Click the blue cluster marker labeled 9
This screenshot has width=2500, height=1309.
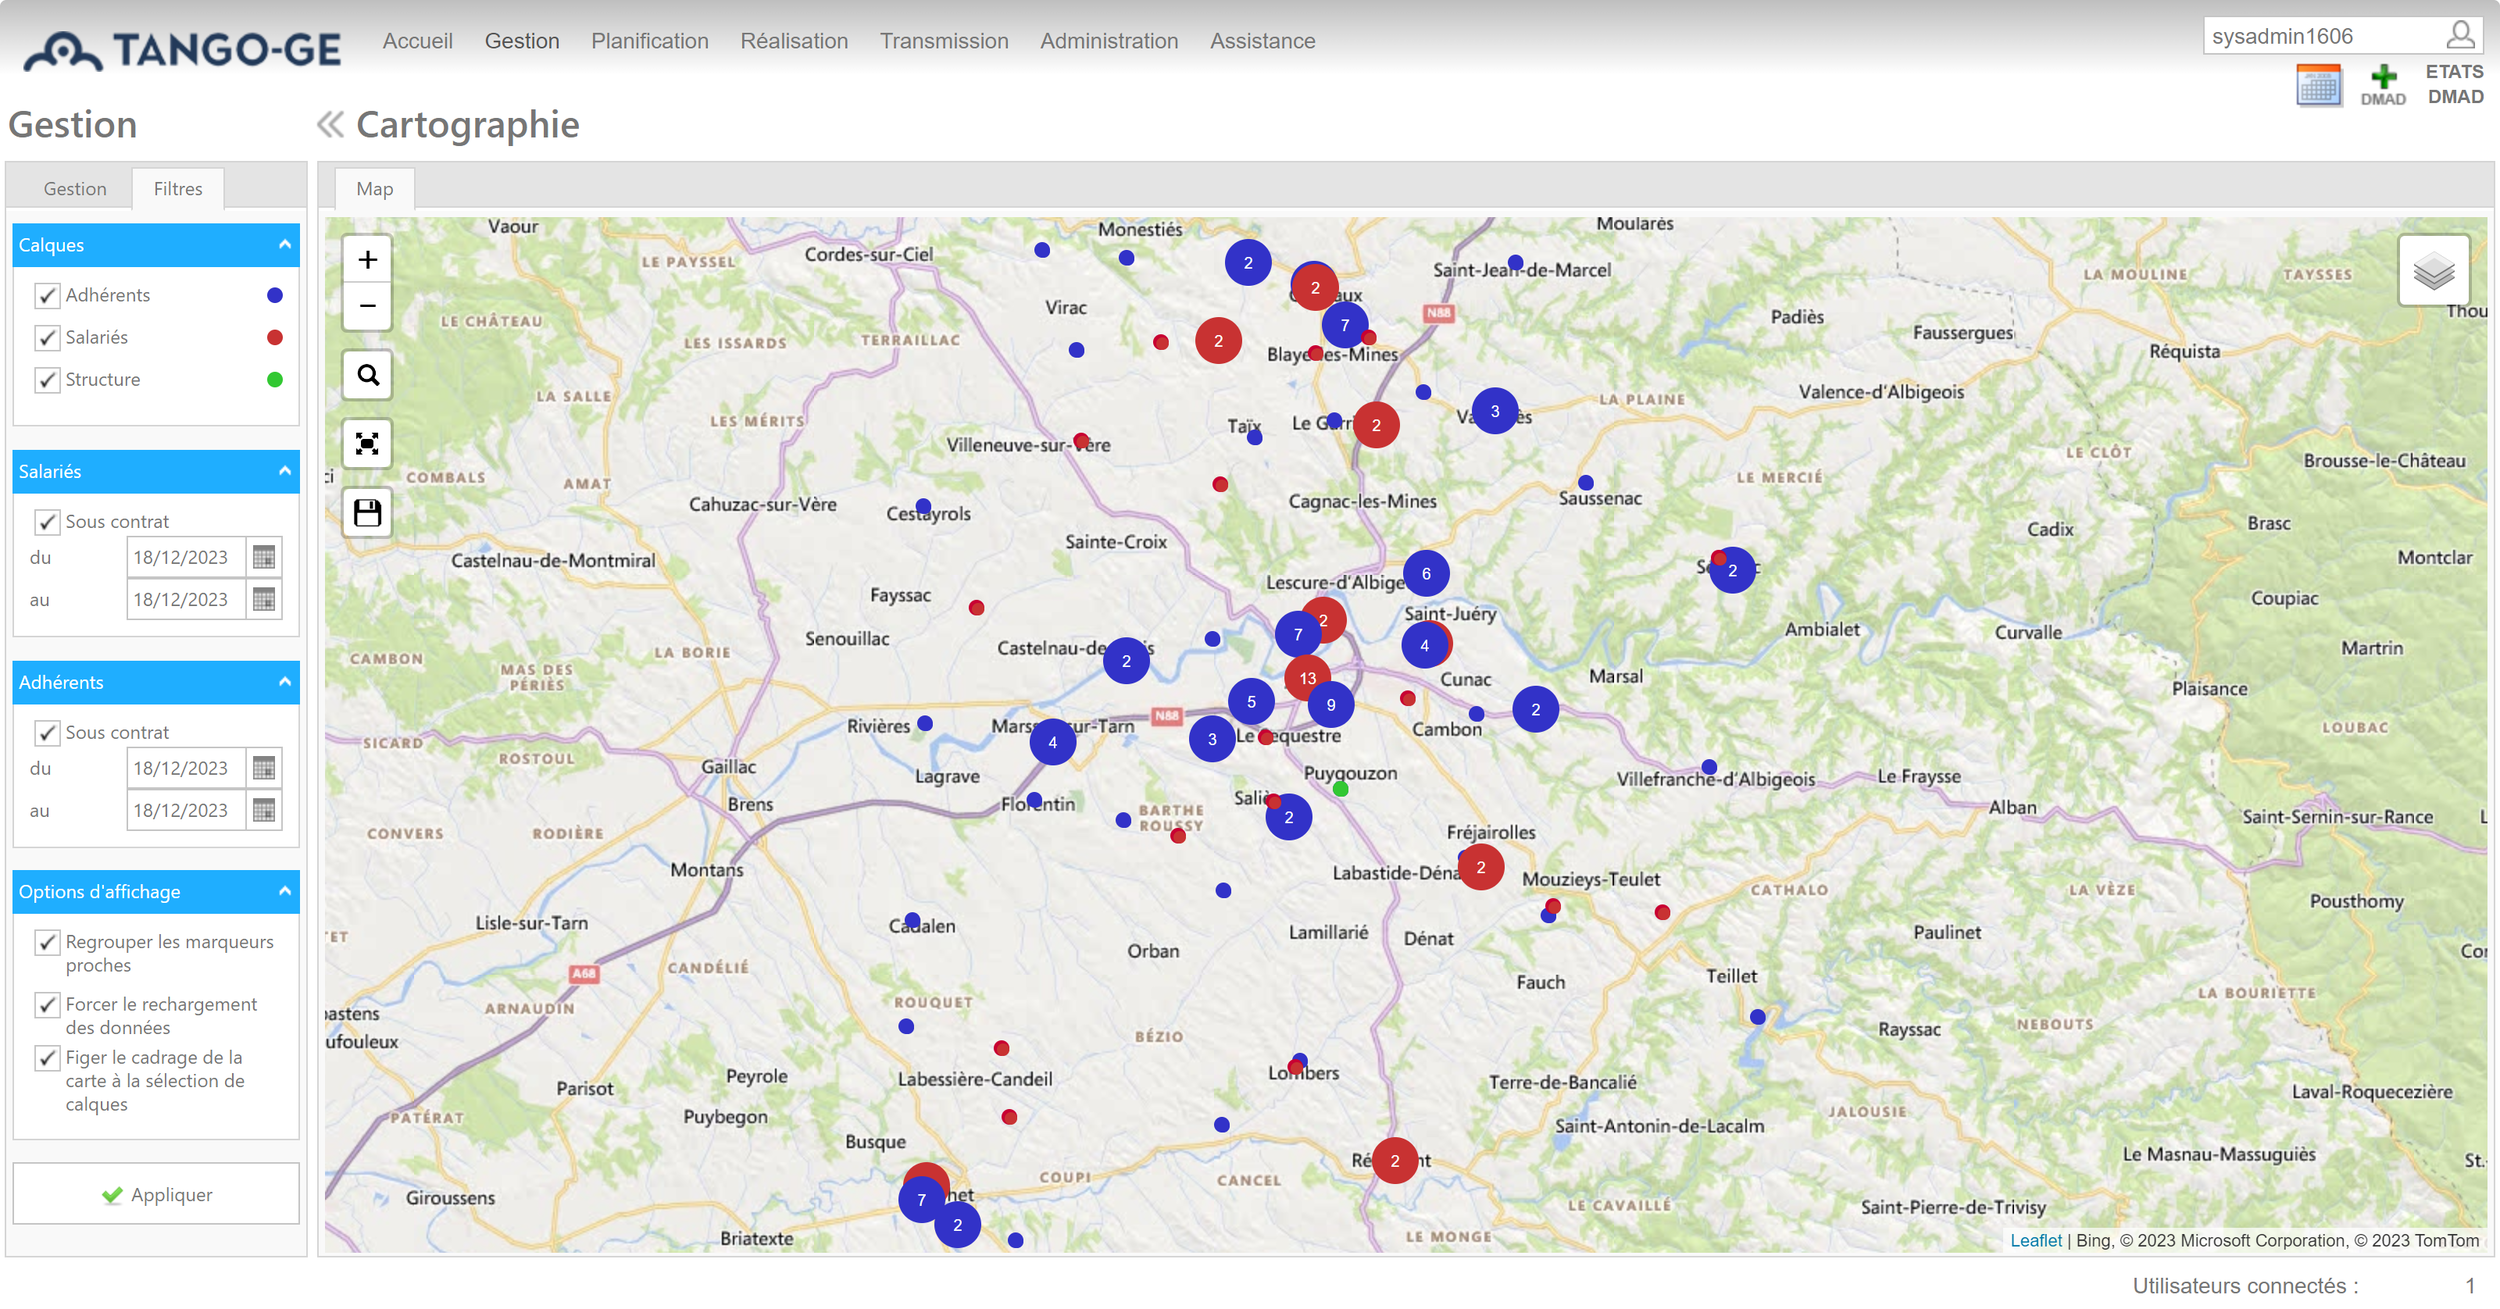click(x=1330, y=705)
